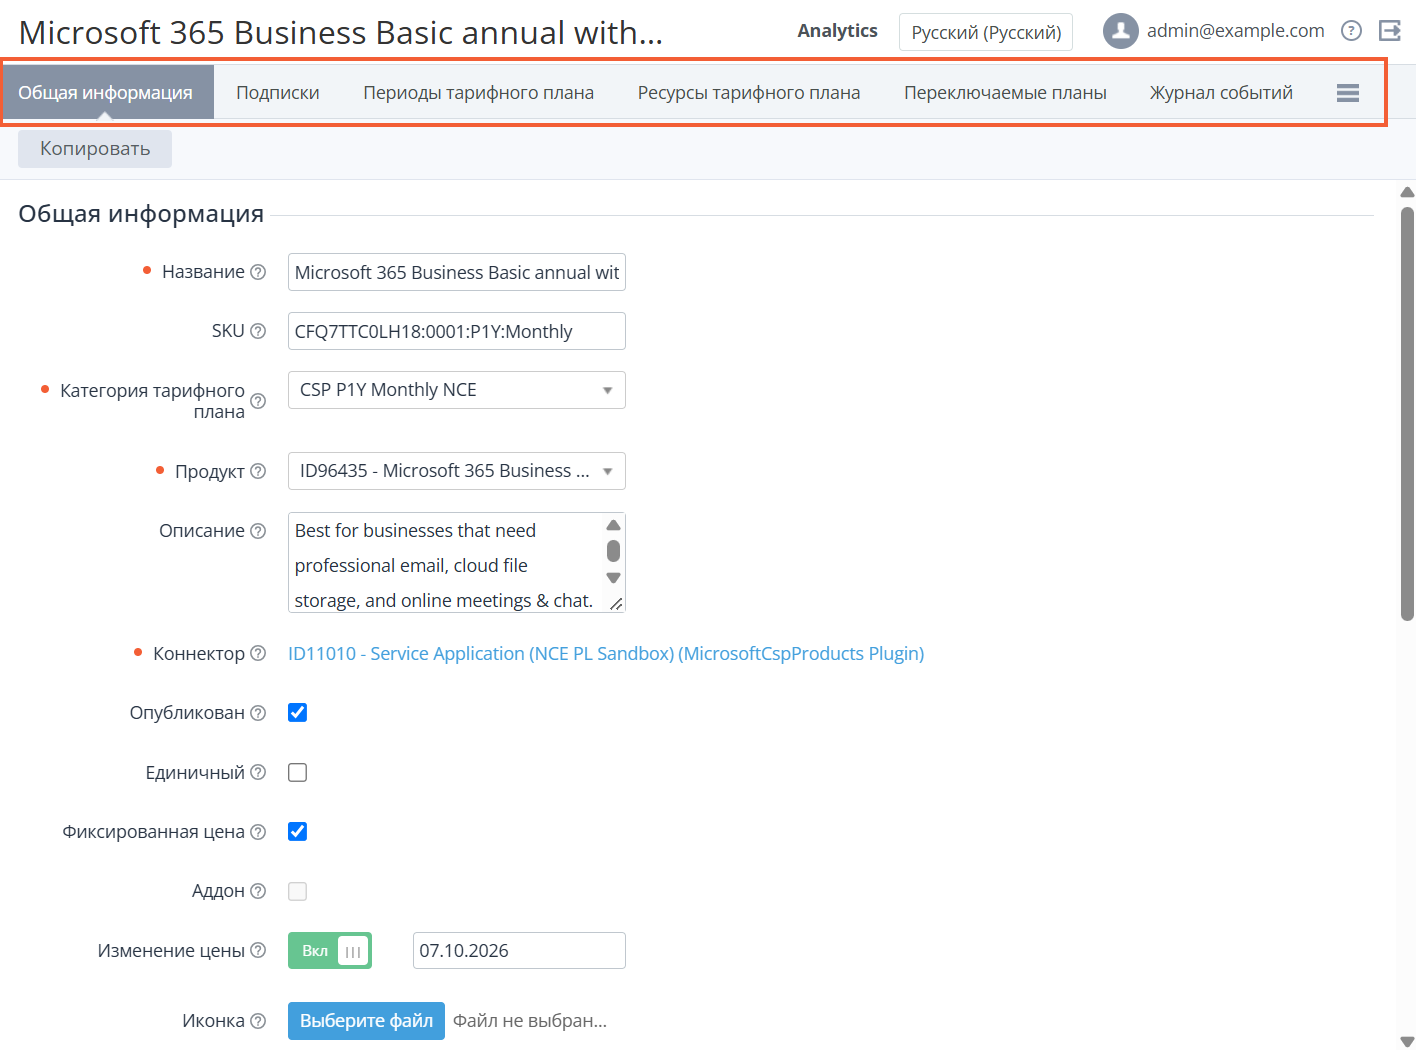Click help icon next to Изменение цены
Viewport: 1416px width, 1050px height.
click(258, 950)
